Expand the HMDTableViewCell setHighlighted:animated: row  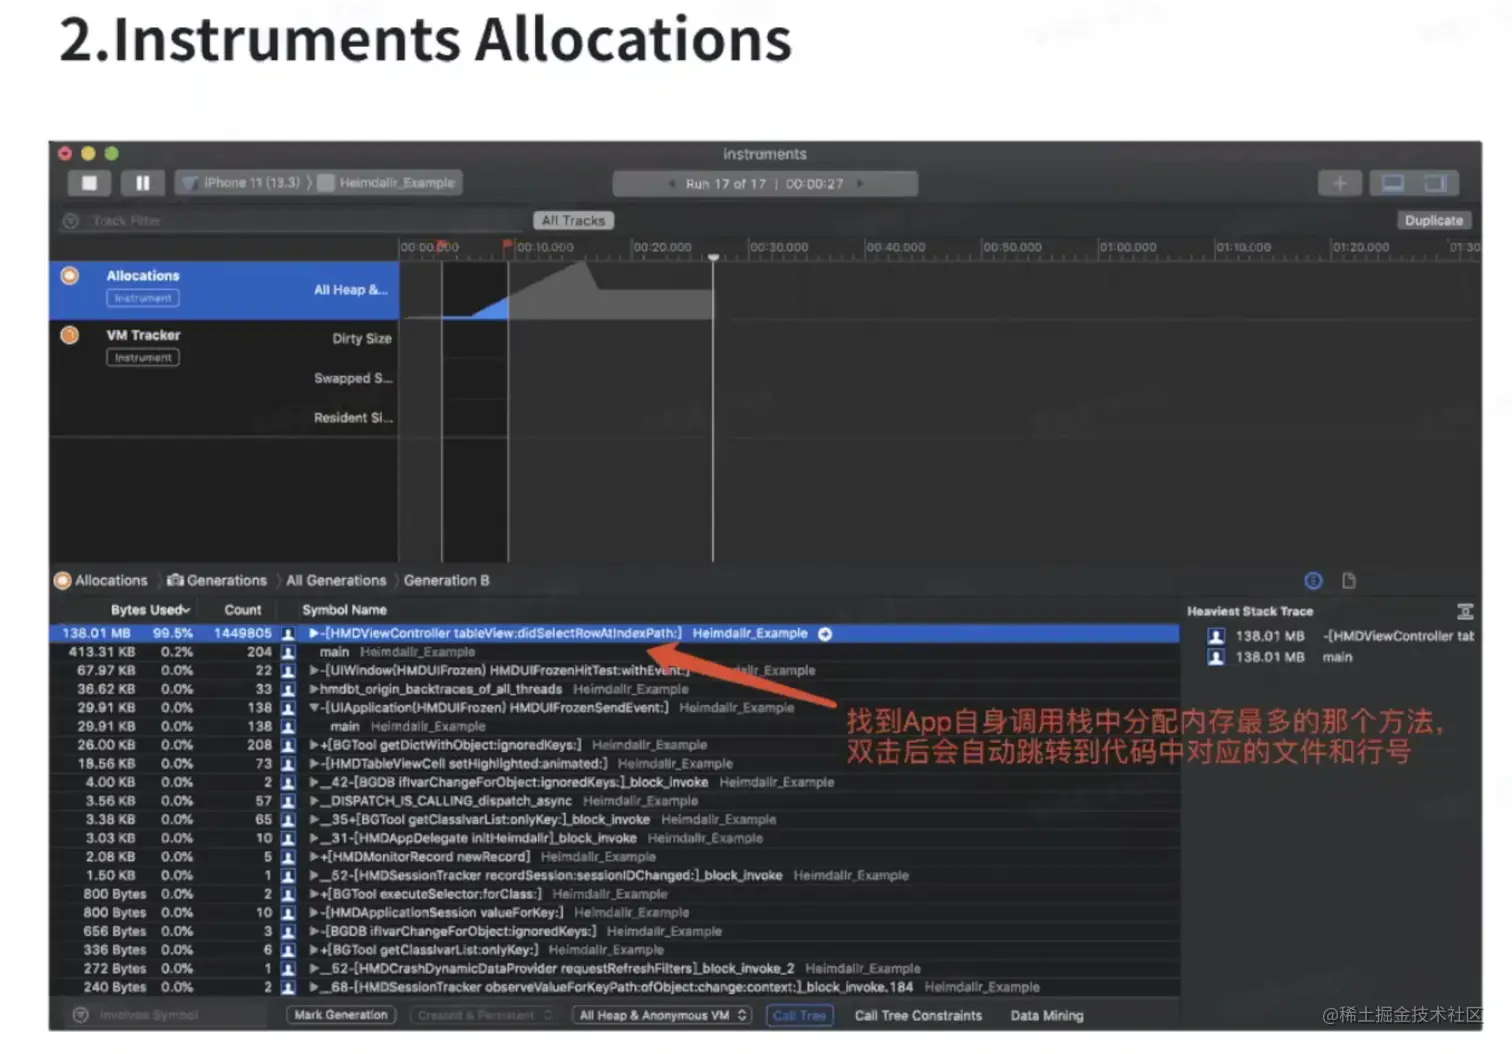coord(314,764)
